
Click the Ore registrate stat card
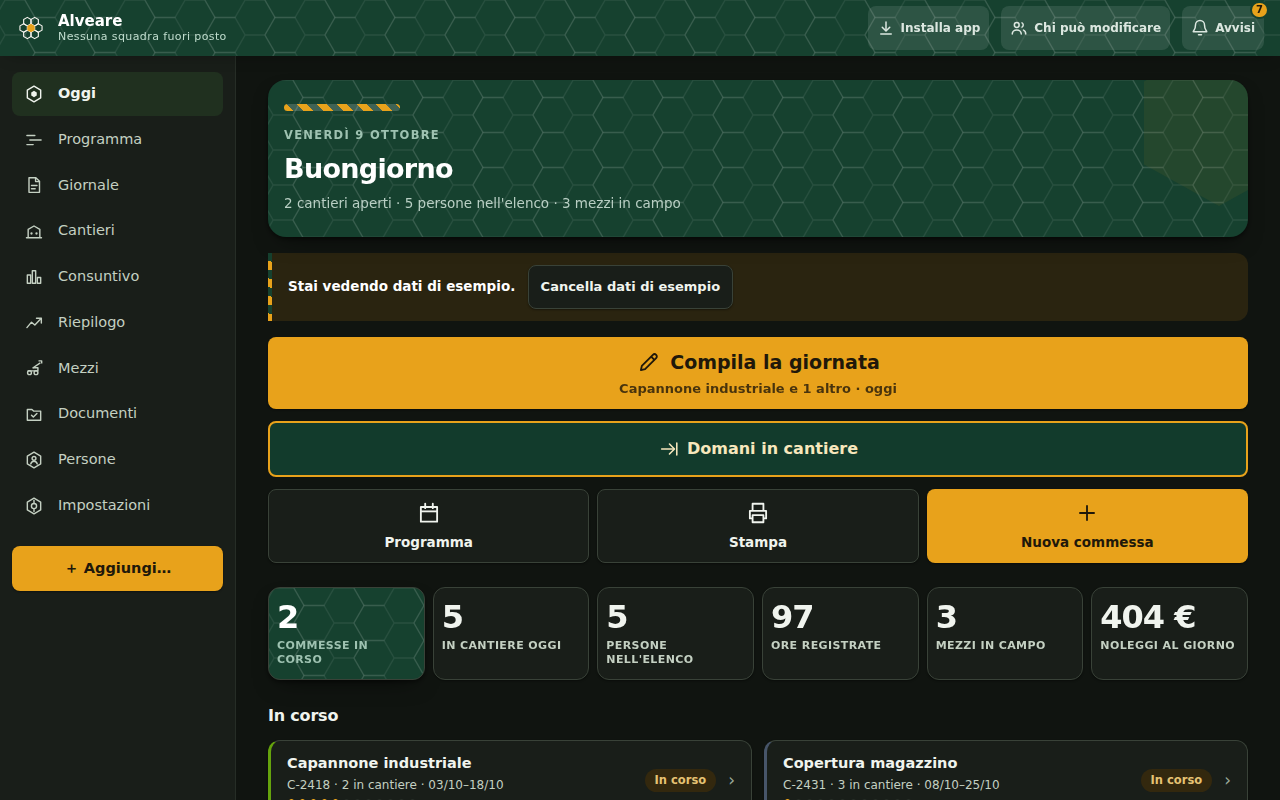[x=840, y=633]
